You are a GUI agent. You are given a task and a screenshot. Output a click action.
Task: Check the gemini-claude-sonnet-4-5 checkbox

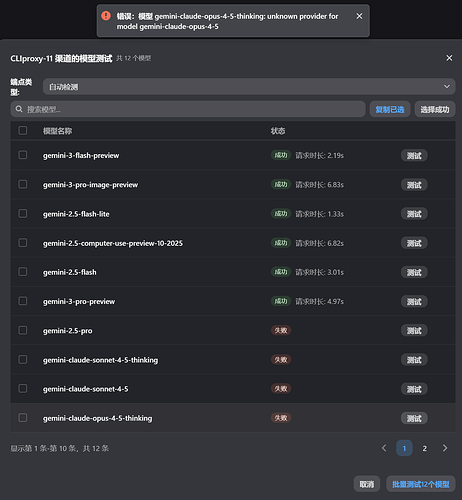23,388
